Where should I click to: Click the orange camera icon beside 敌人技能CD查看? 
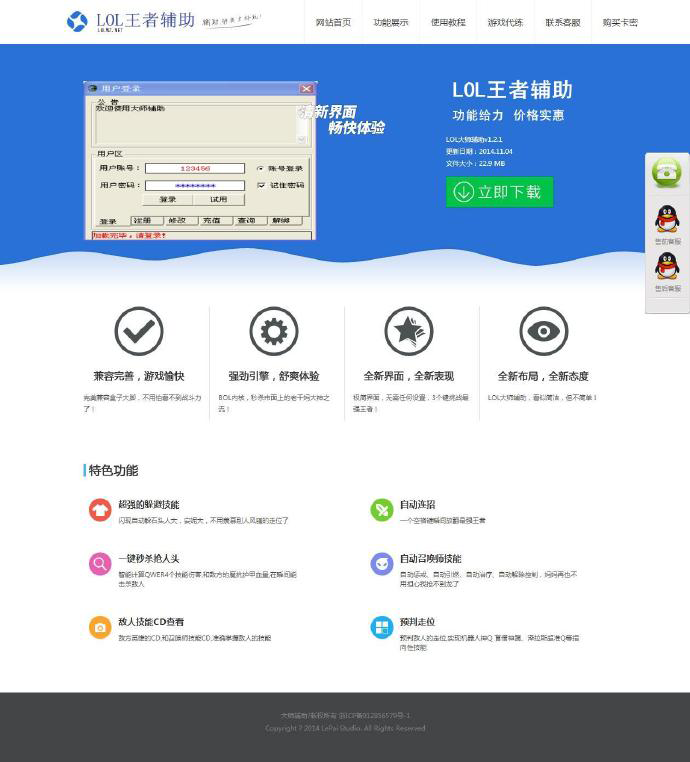[100, 627]
